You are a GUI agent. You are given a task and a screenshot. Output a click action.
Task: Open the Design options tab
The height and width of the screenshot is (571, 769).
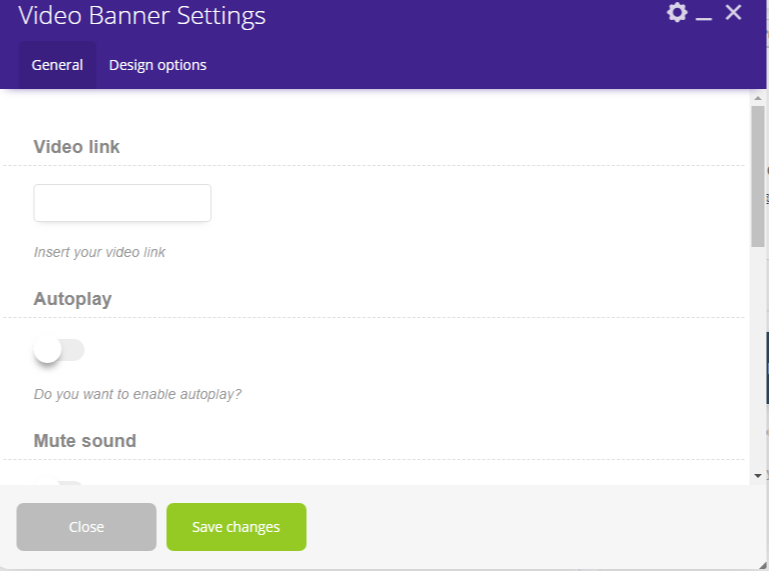point(158,65)
